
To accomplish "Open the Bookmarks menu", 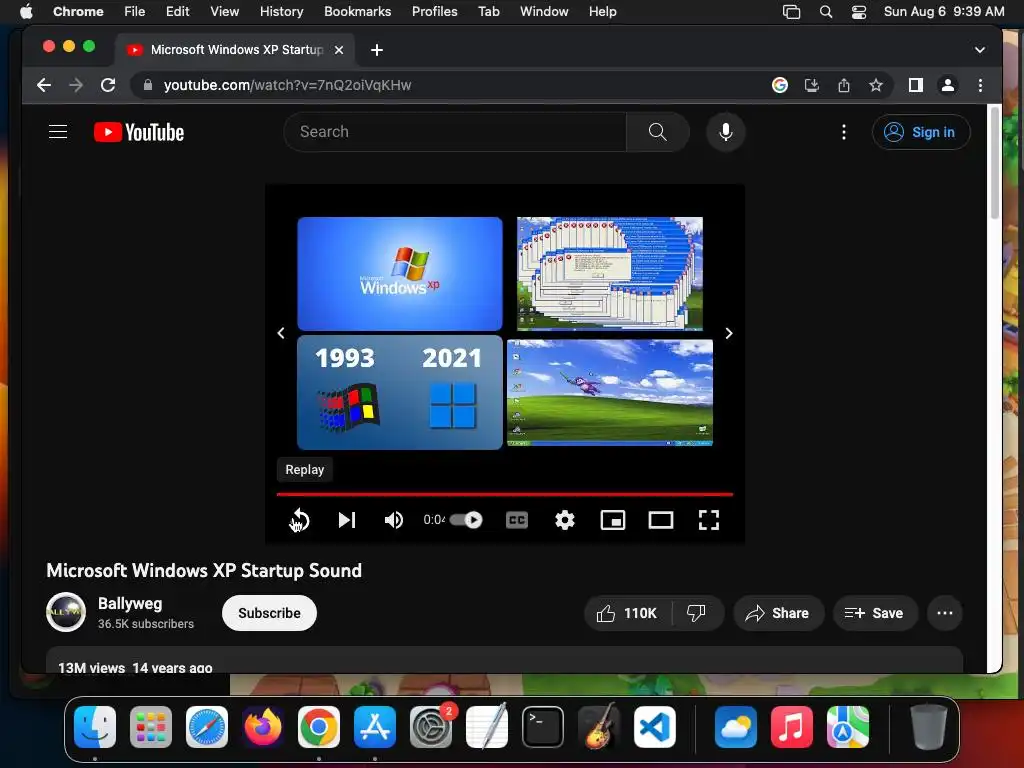I will tap(357, 11).
